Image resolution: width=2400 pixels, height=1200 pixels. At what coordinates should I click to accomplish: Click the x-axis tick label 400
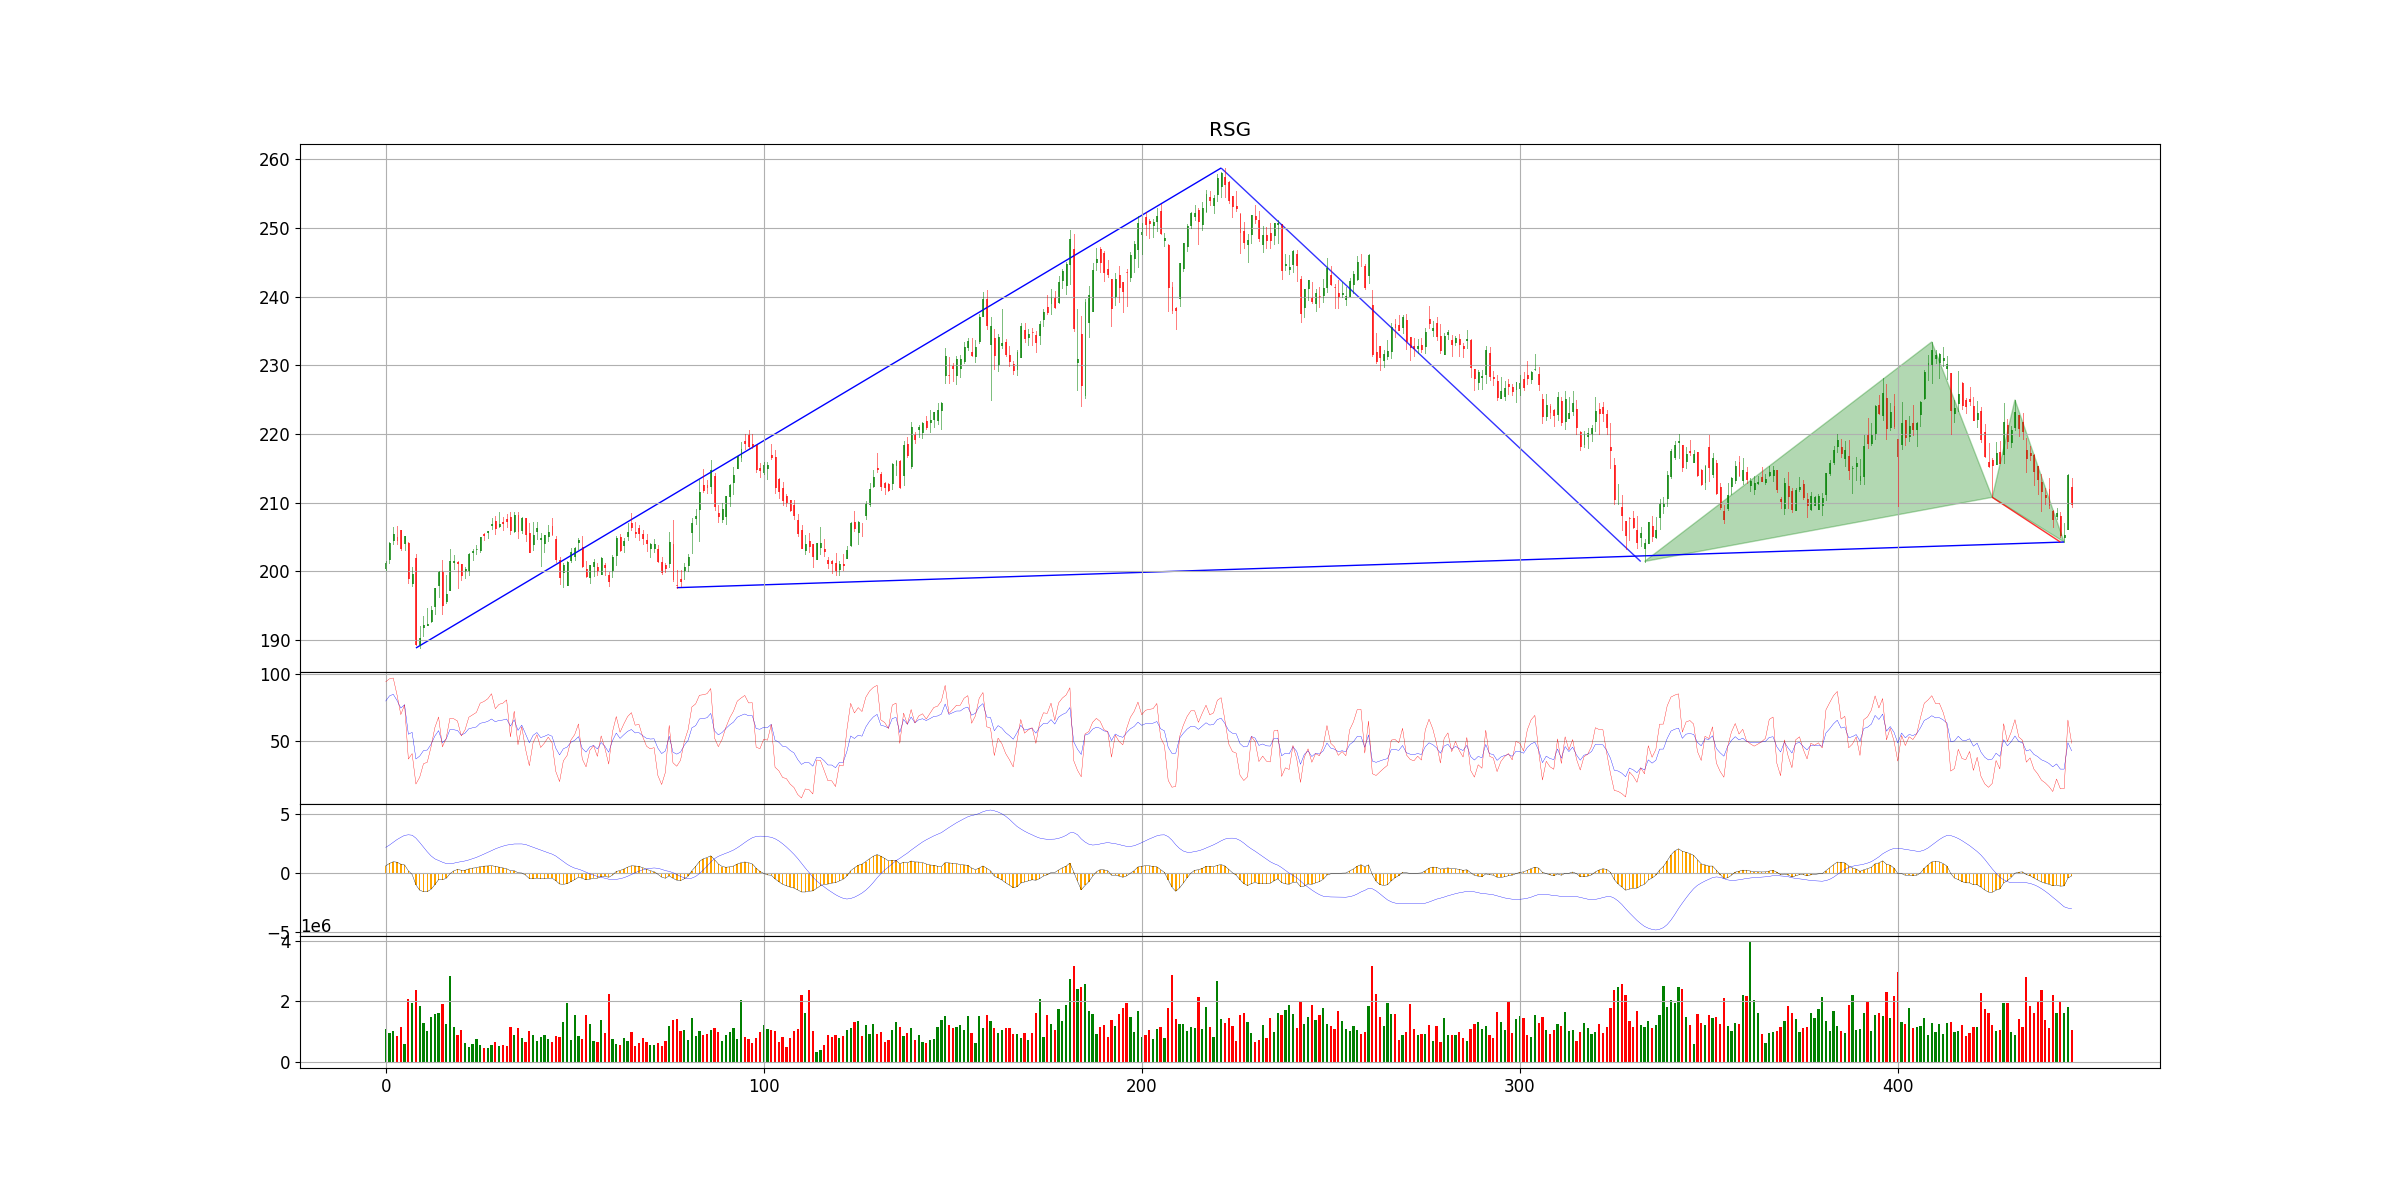[x=1898, y=1086]
